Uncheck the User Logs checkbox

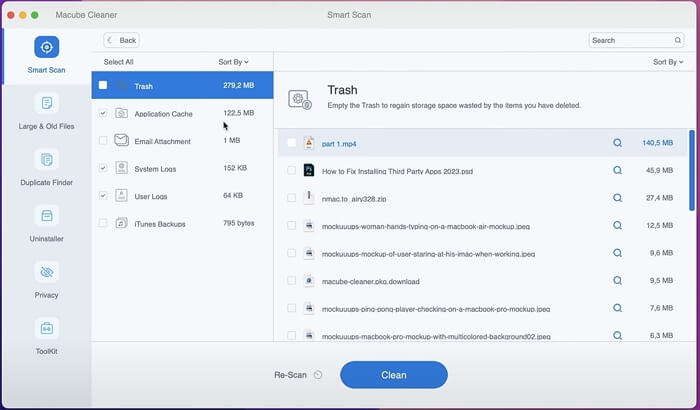[x=103, y=196]
